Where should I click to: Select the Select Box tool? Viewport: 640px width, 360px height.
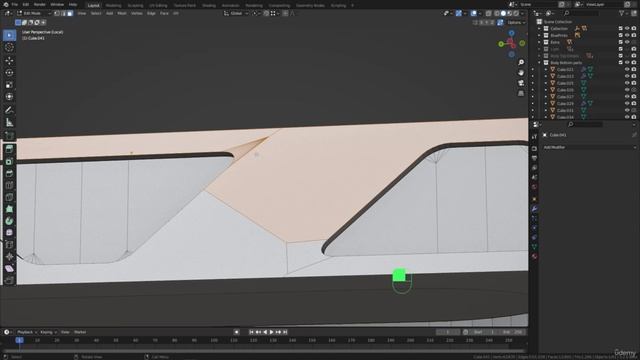pos(9,35)
